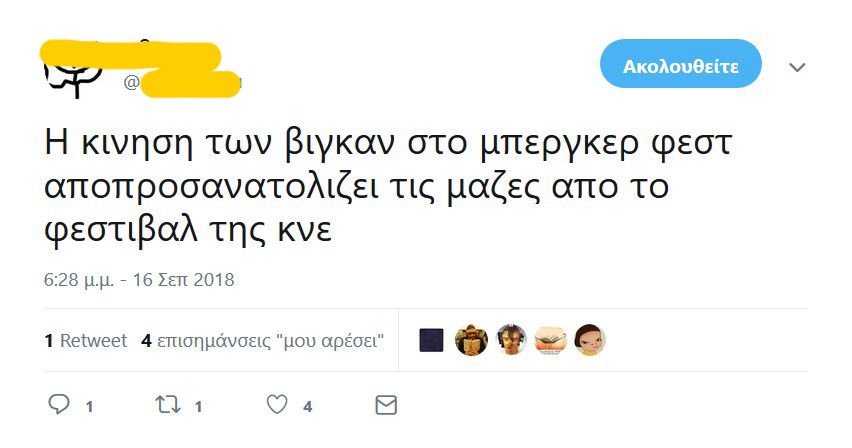Expand the tweet options chevron menu

tap(797, 67)
